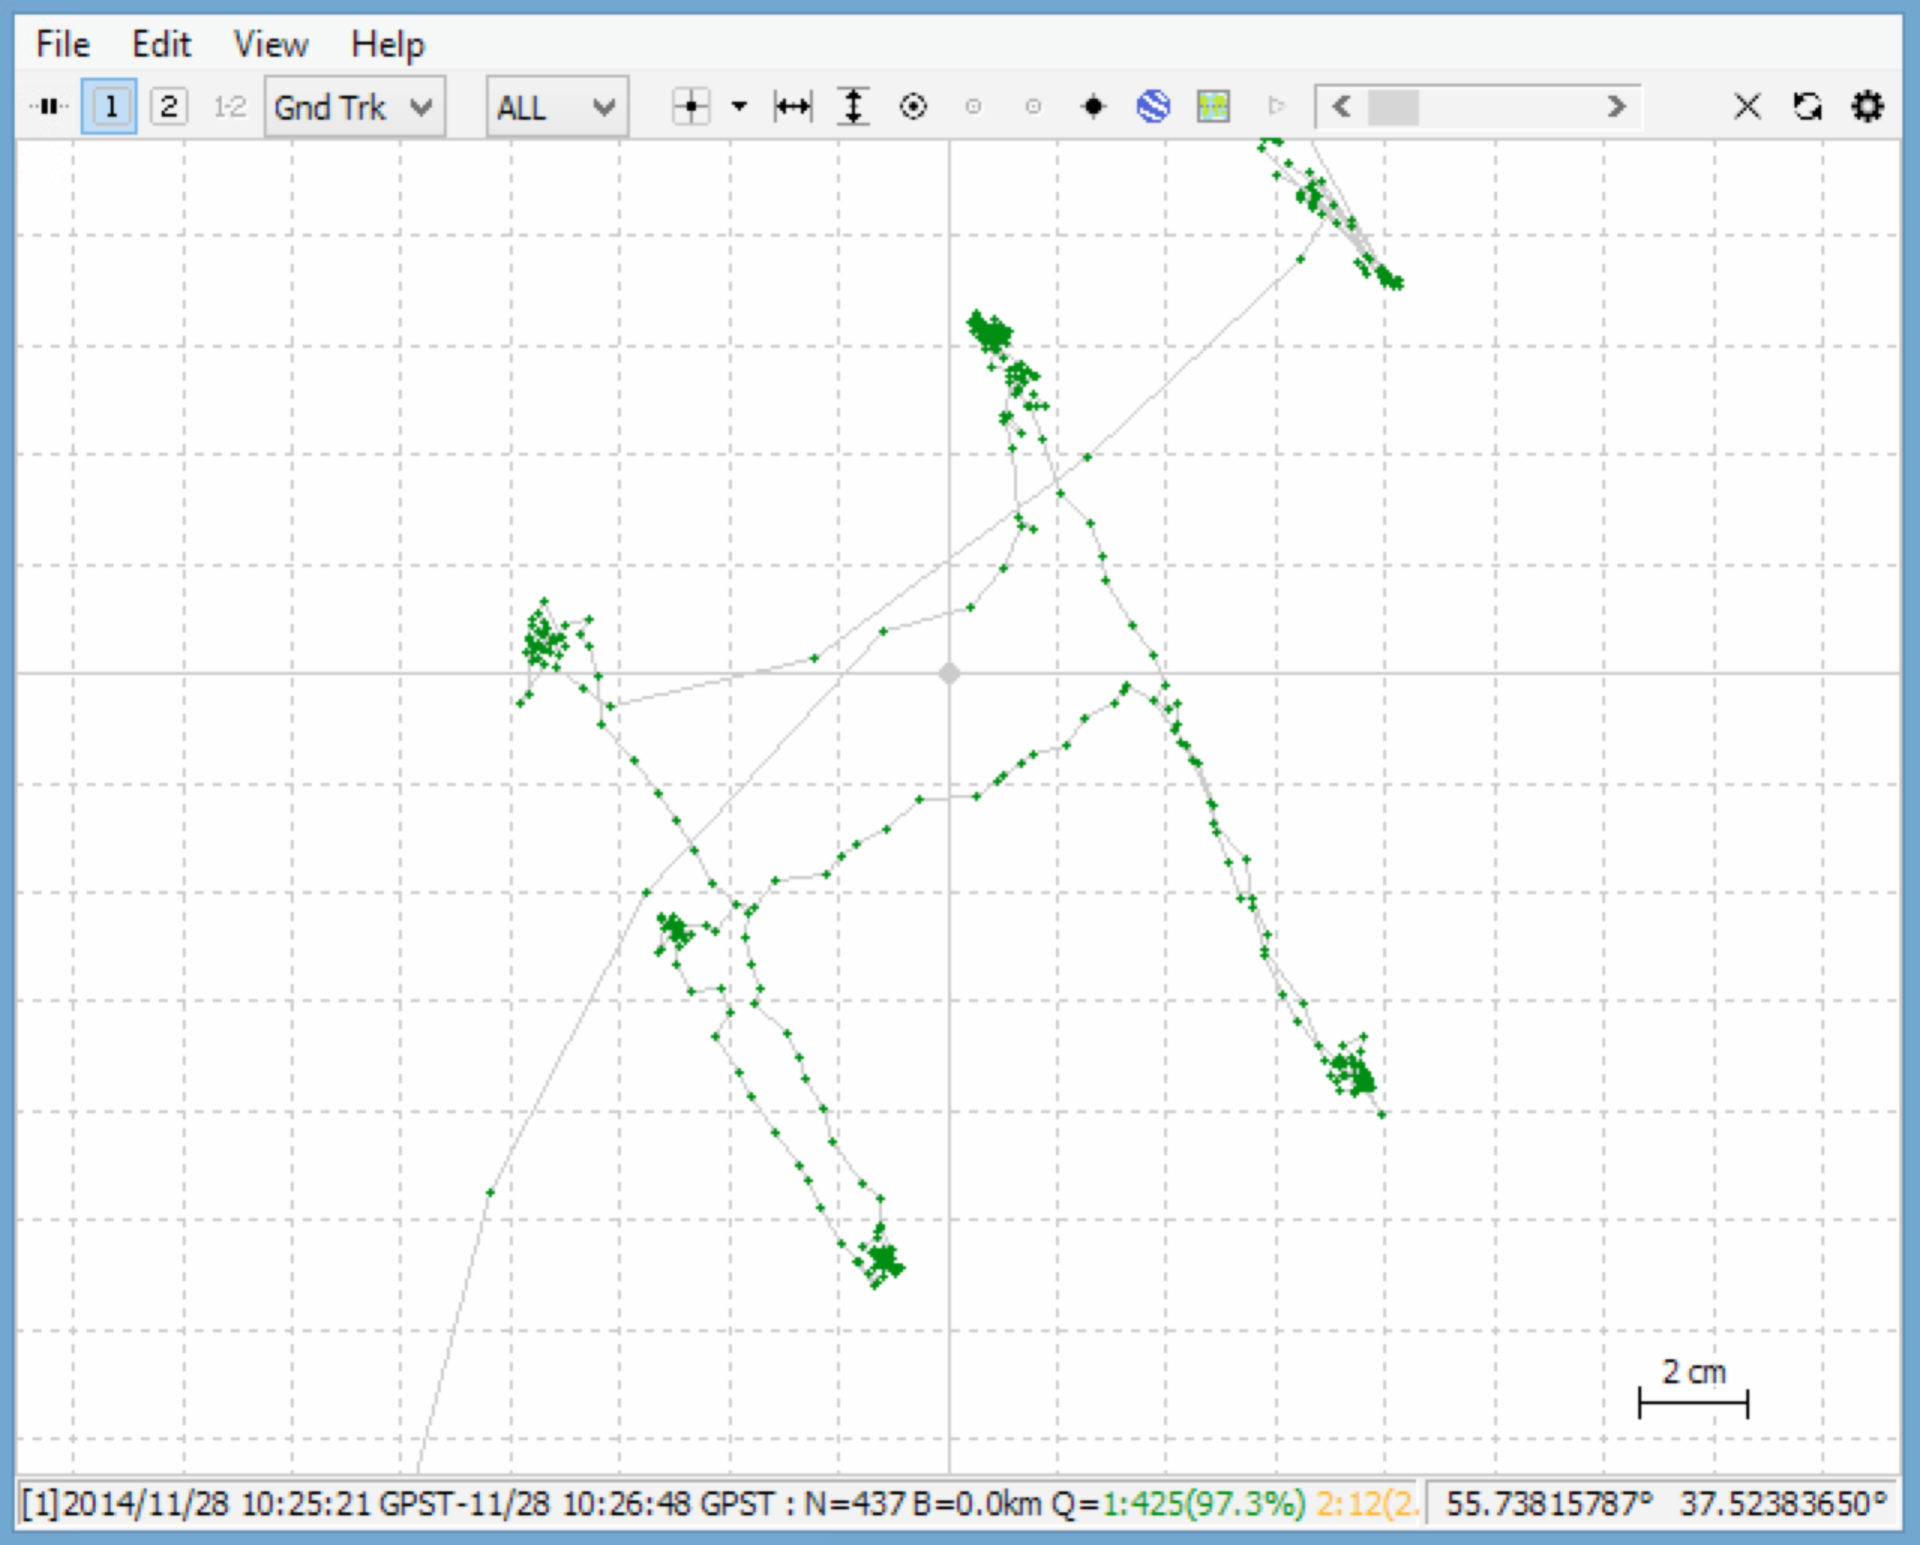Click the X clear button in toolbar
1920x1545 pixels.
pos(1747,106)
